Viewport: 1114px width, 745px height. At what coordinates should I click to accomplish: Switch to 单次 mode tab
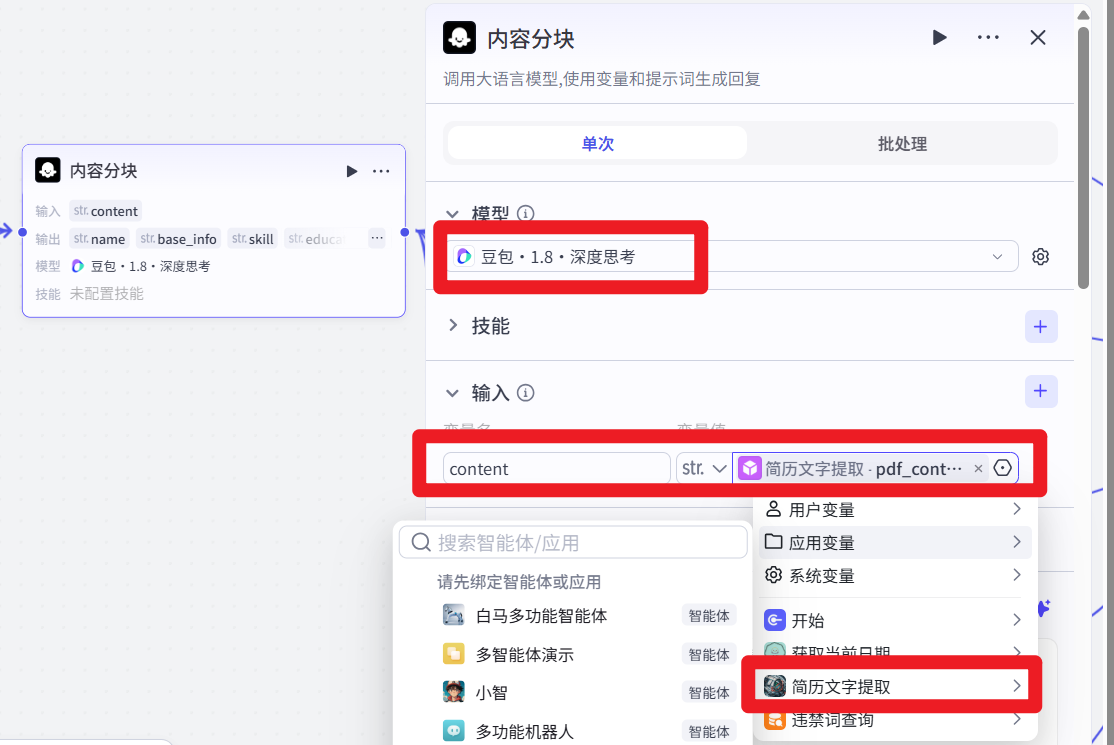597,143
